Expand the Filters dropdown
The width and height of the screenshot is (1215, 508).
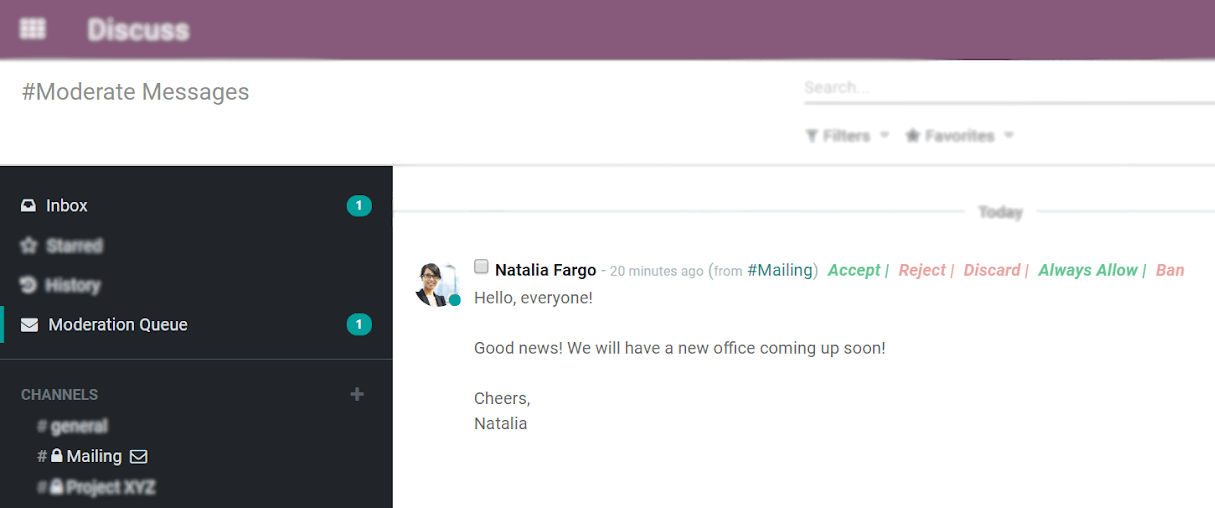tap(847, 136)
